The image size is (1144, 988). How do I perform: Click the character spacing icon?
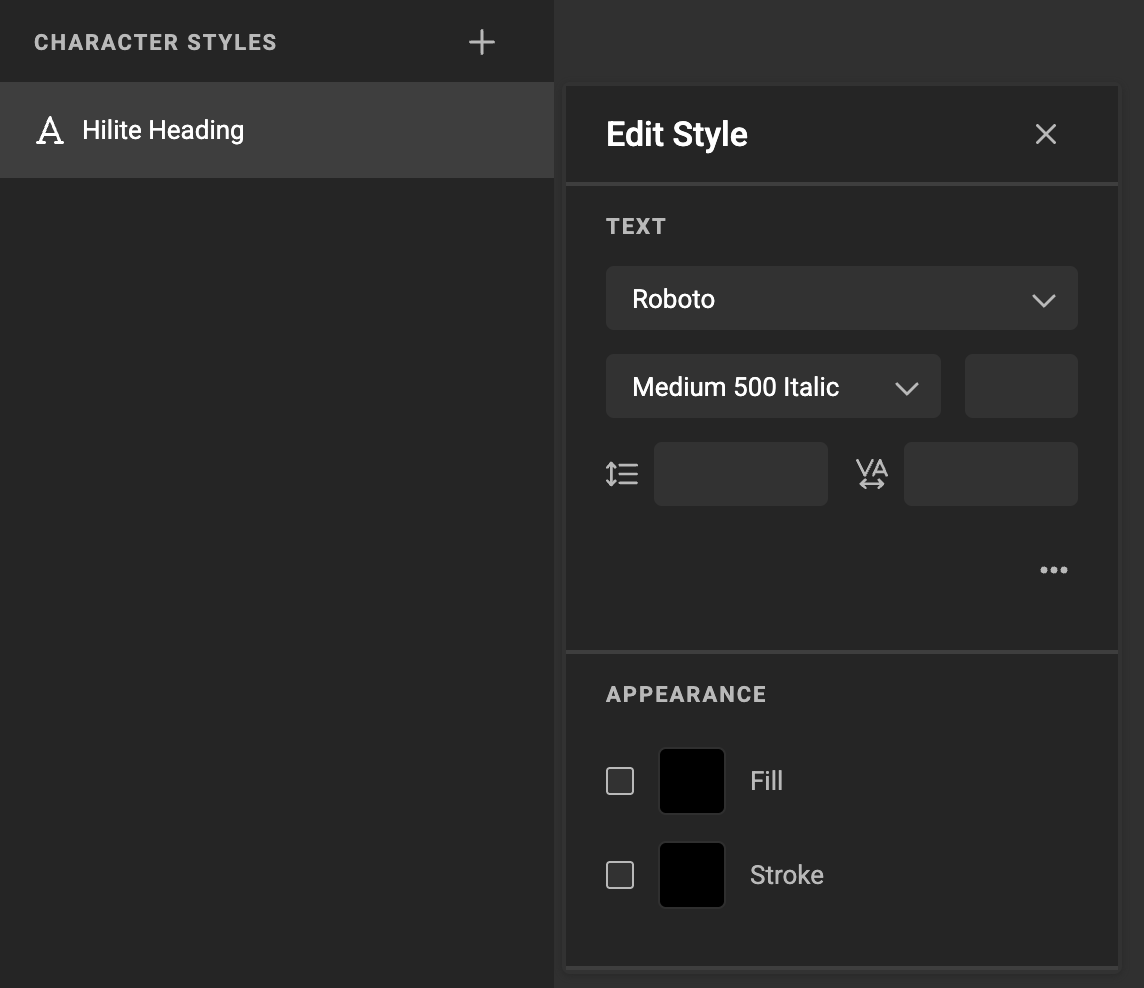[x=871, y=473]
